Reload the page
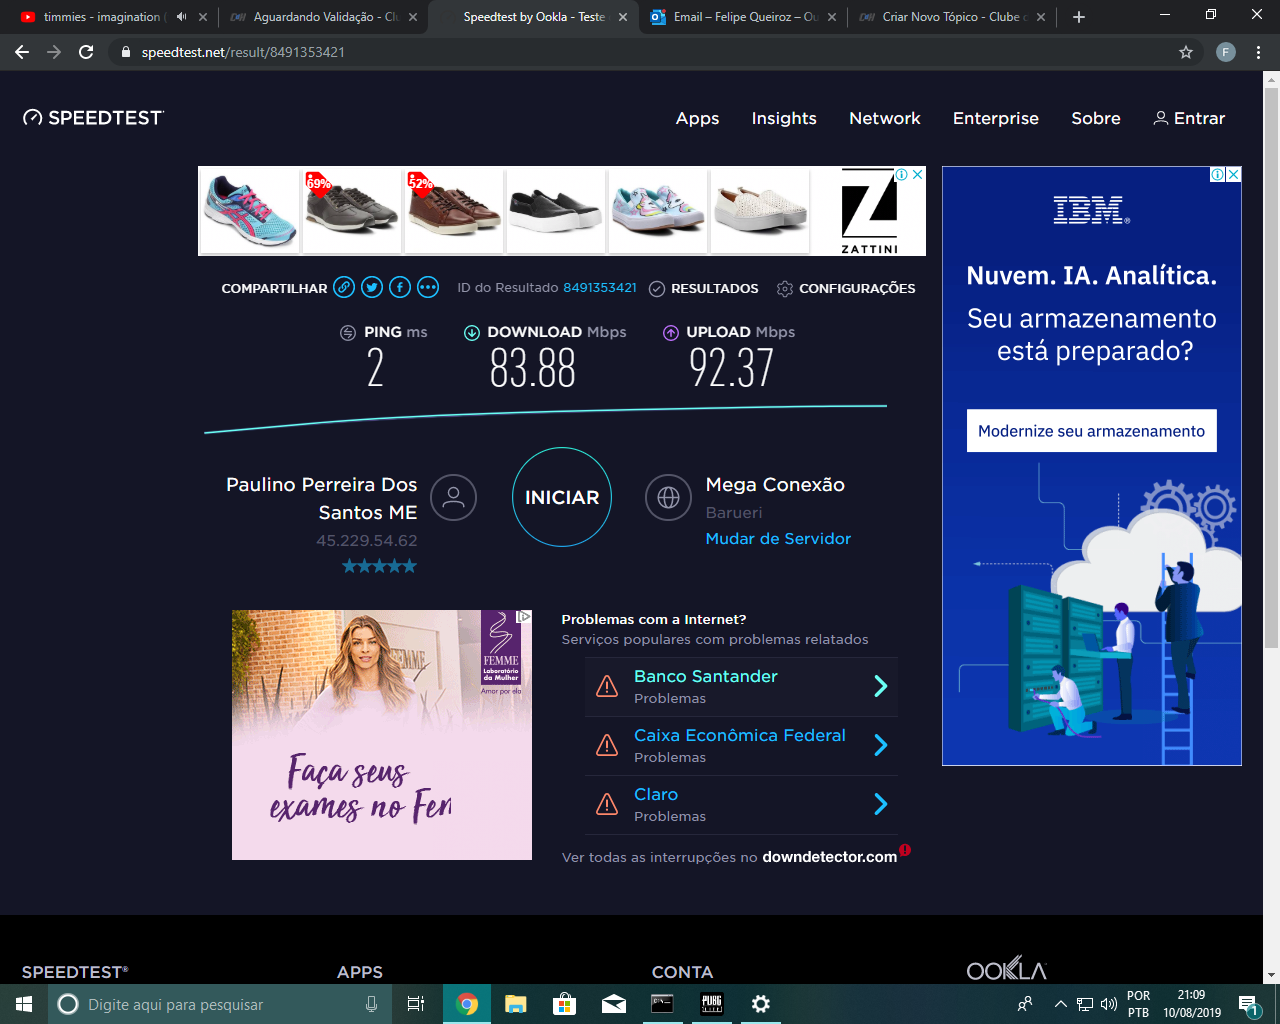The image size is (1280, 1024). (x=86, y=52)
